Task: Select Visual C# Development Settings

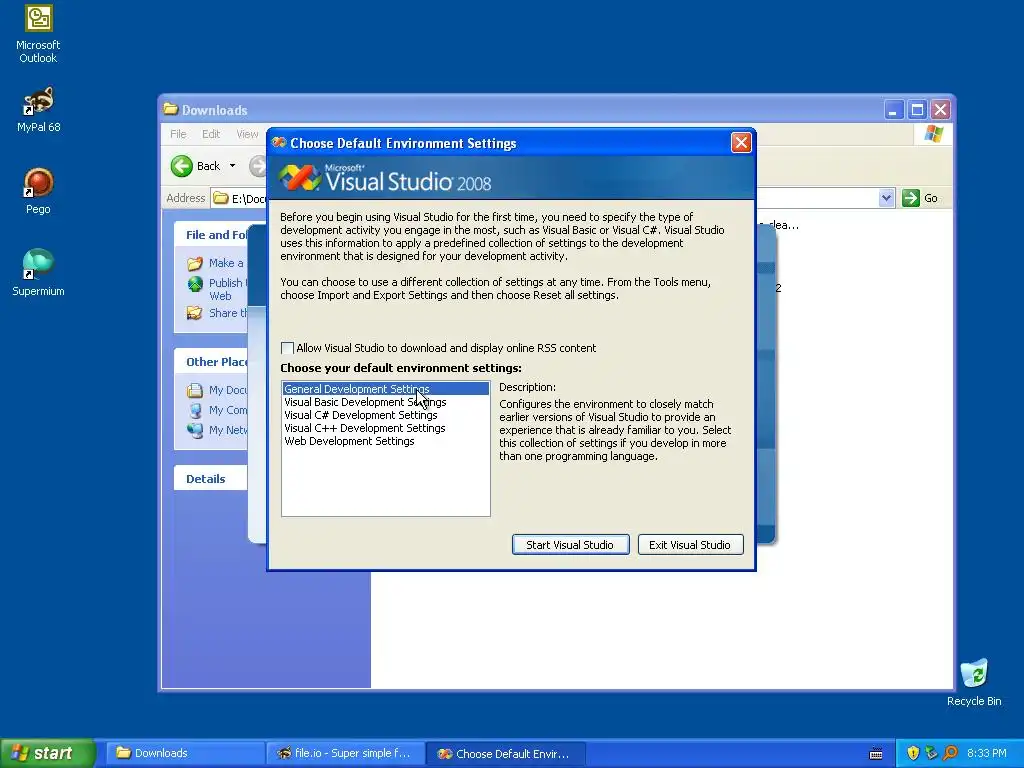Action: pos(385,415)
